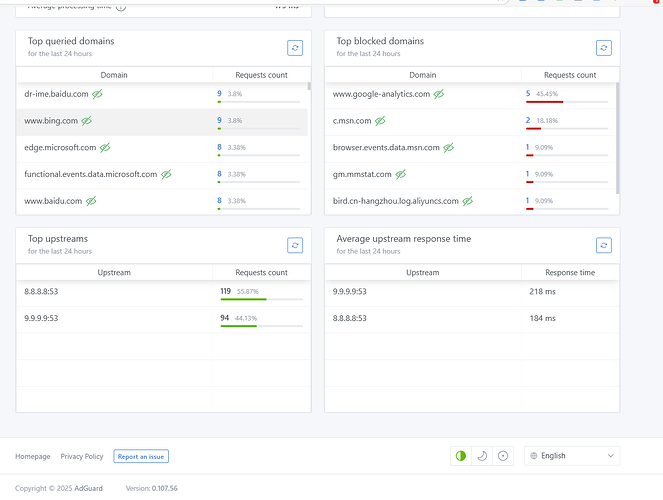This screenshot has height=500, width=663.
Task: Open the Homepage footer link
Action: tap(33, 456)
